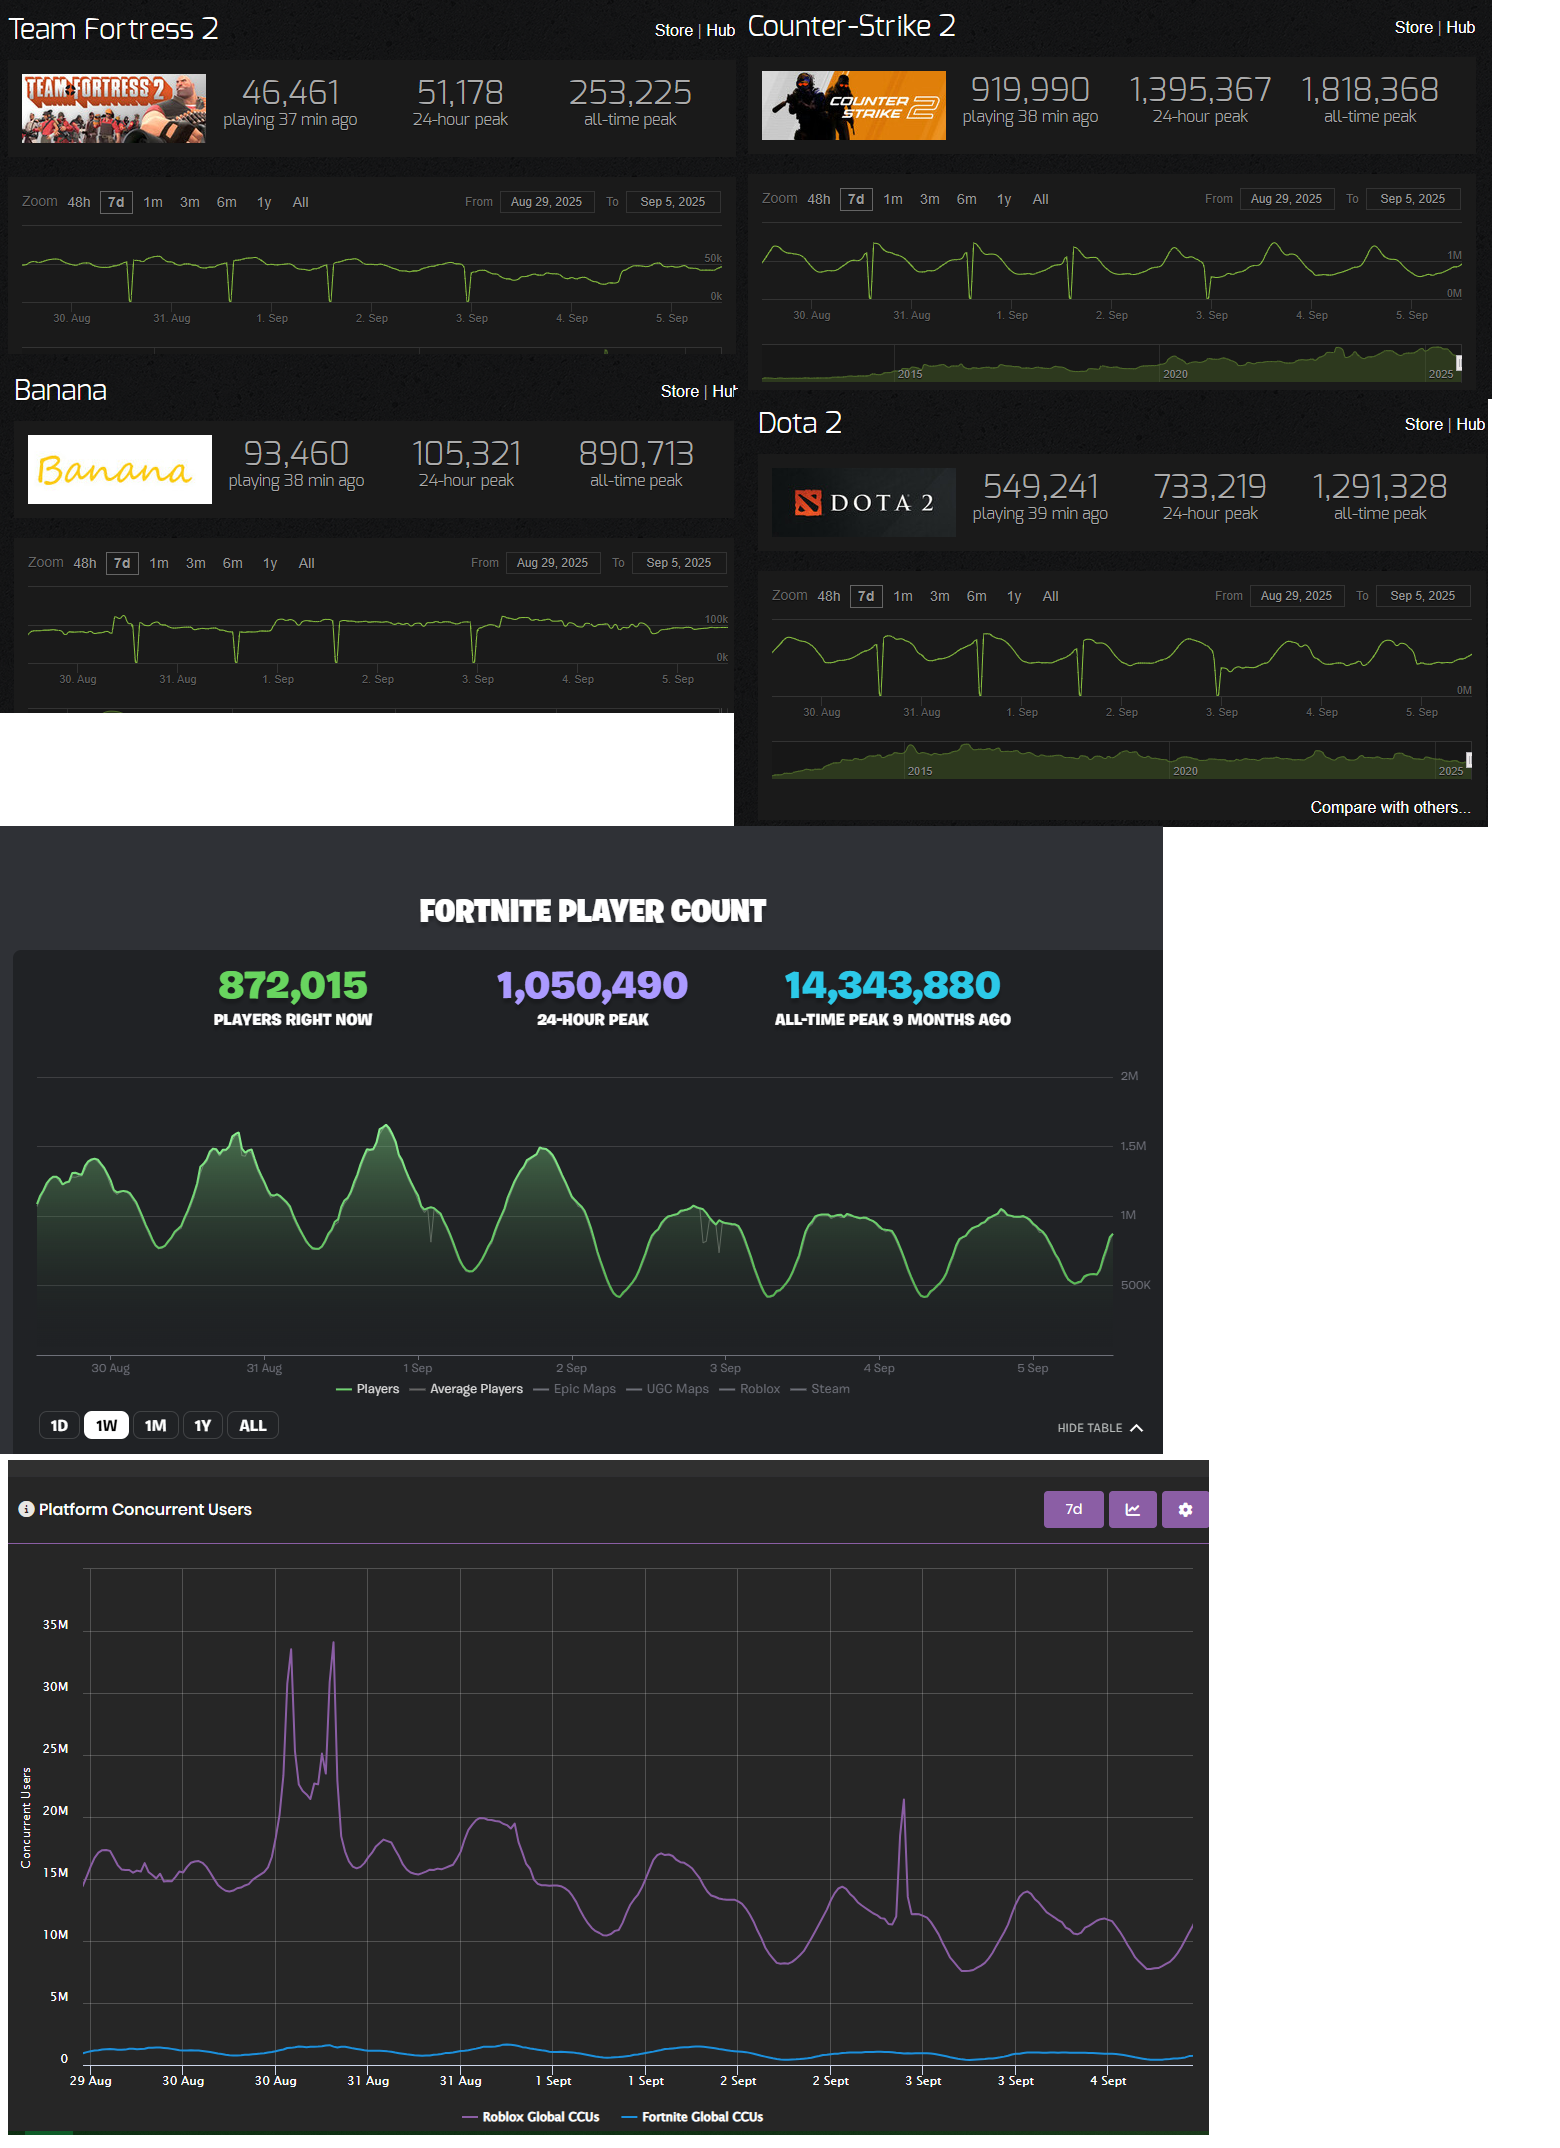Click the Dota 2 logo image

pyautogui.click(x=863, y=502)
